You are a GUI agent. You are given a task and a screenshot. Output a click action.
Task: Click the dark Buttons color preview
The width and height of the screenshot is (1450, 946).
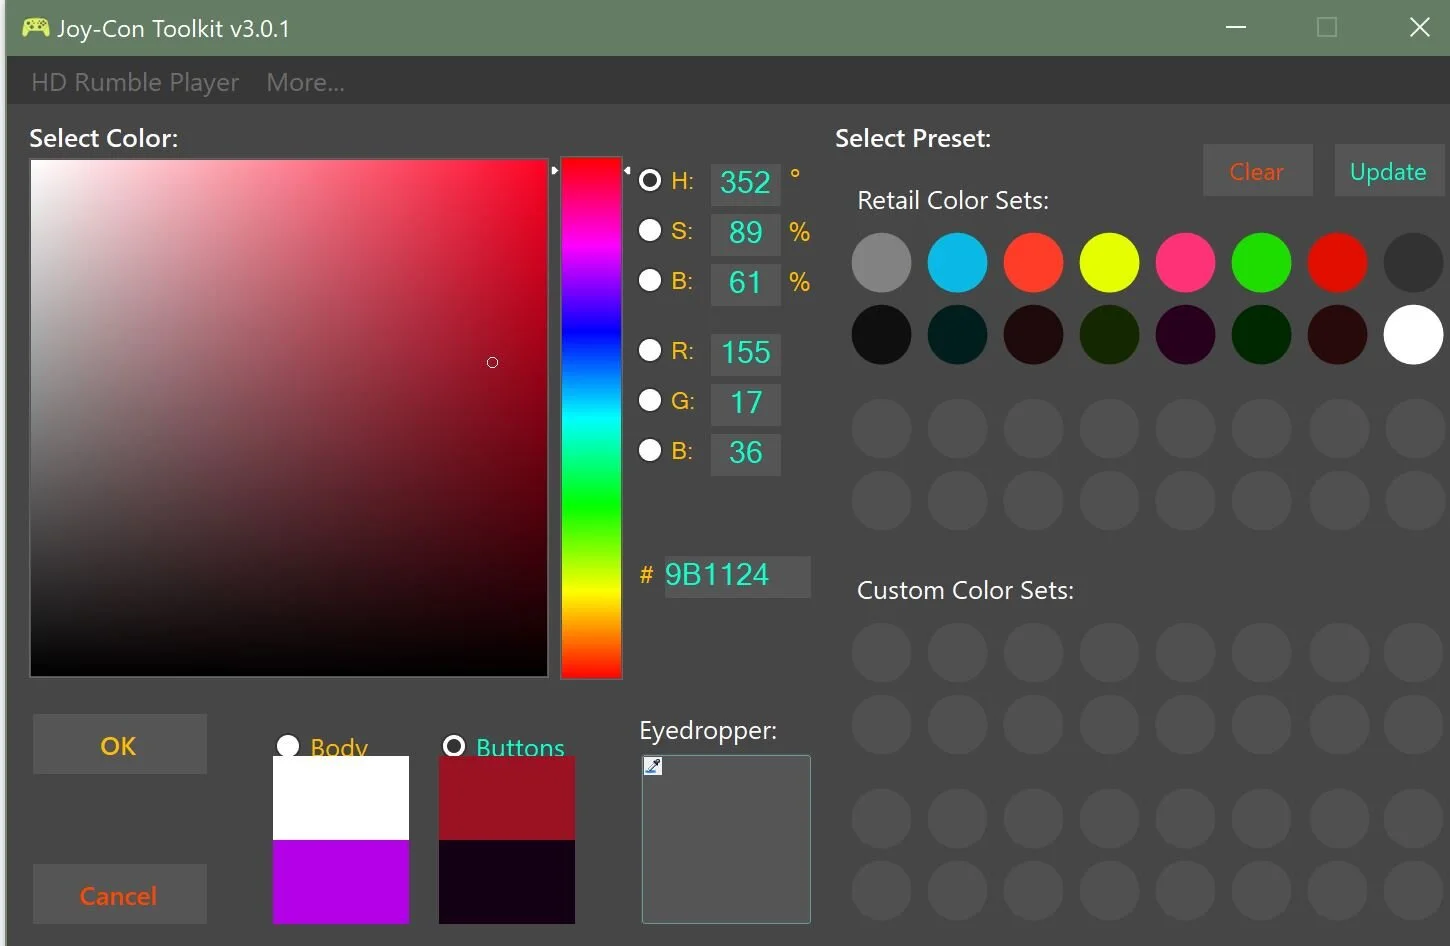507,882
